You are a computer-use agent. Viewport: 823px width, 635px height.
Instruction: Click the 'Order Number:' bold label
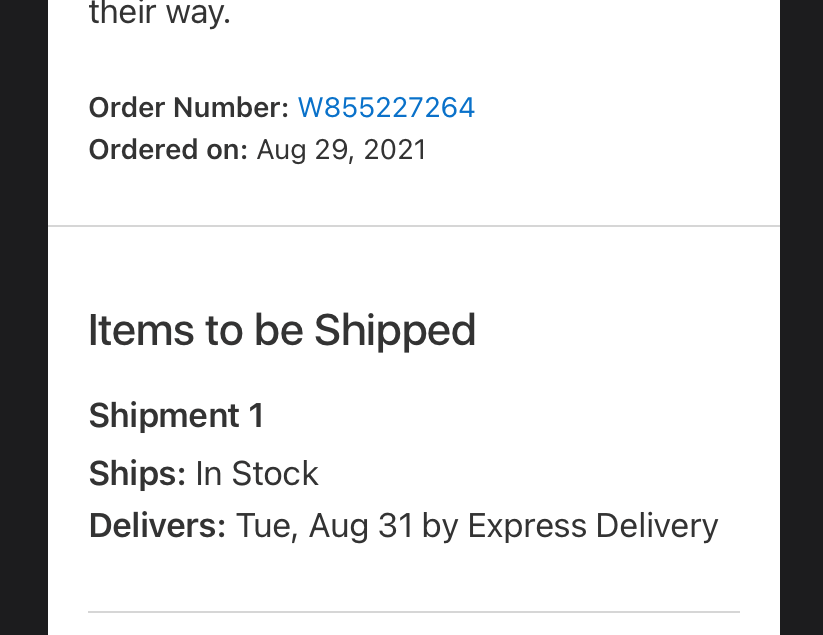[189, 108]
